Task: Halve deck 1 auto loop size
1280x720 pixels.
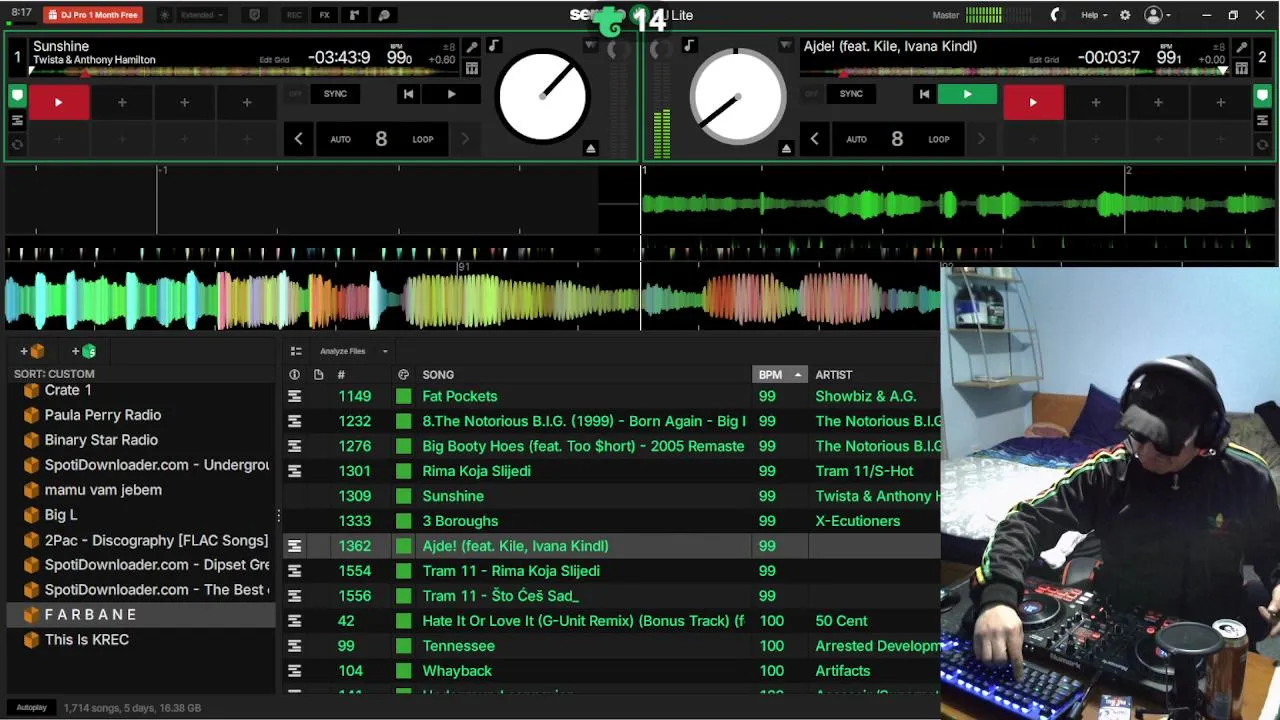Action: 298,139
